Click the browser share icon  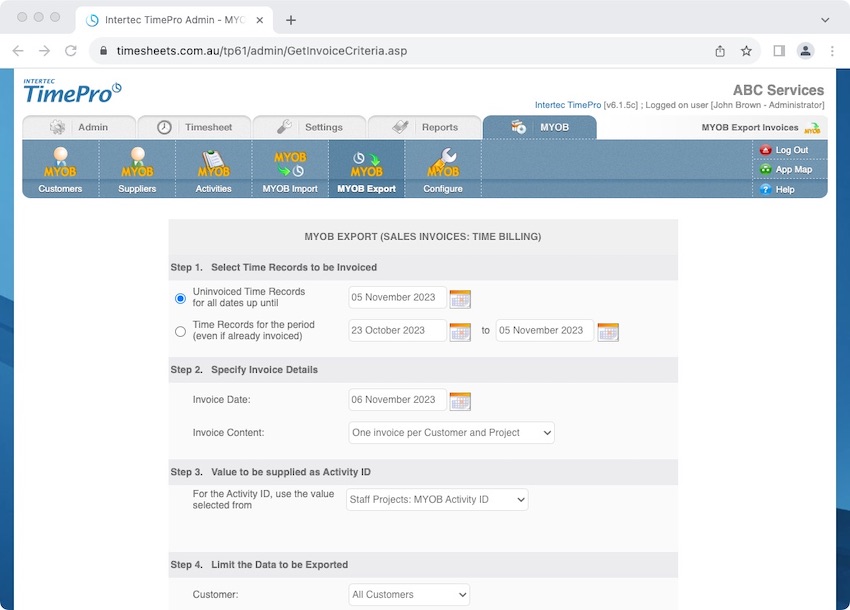(720, 51)
